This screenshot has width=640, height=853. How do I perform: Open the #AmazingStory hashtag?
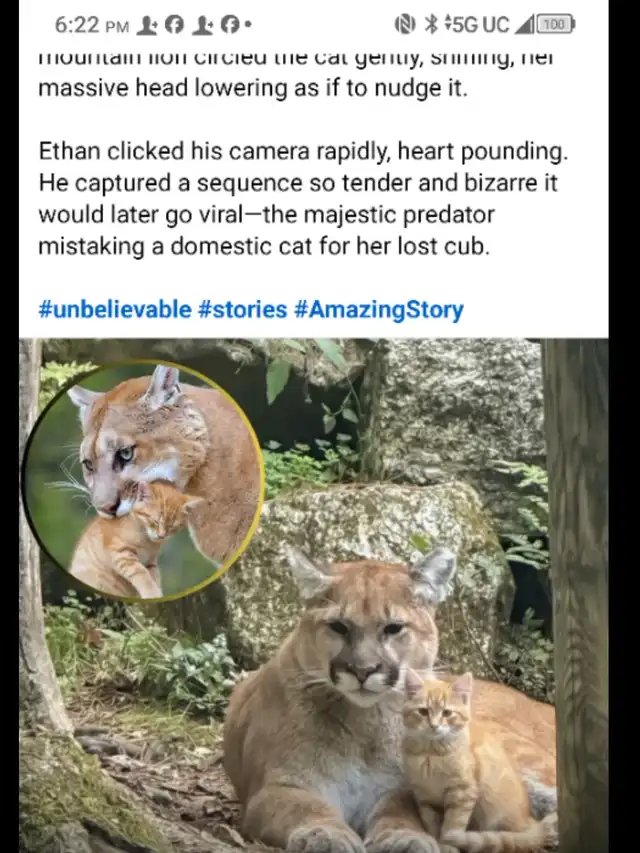pos(378,310)
